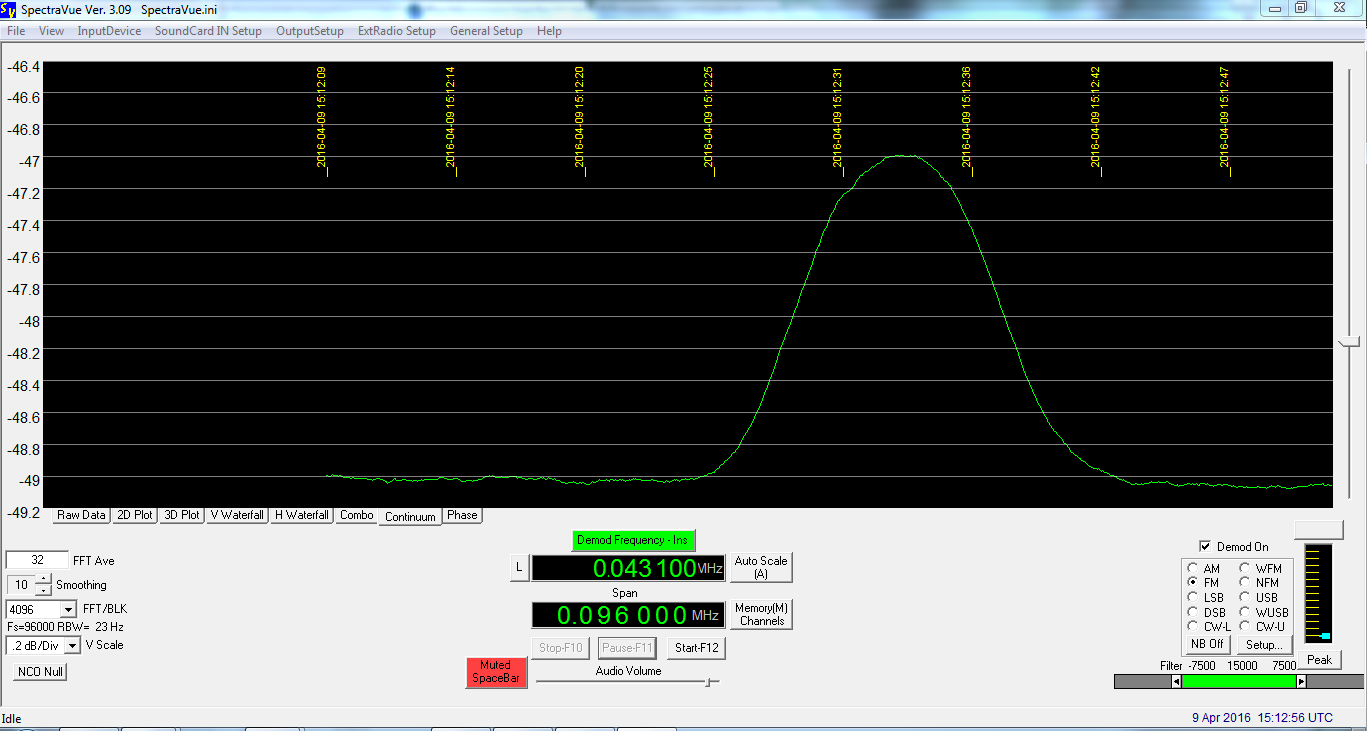Open the Help menu
Viewport: 1367px width, 731px height.
(x=549, y=31)
